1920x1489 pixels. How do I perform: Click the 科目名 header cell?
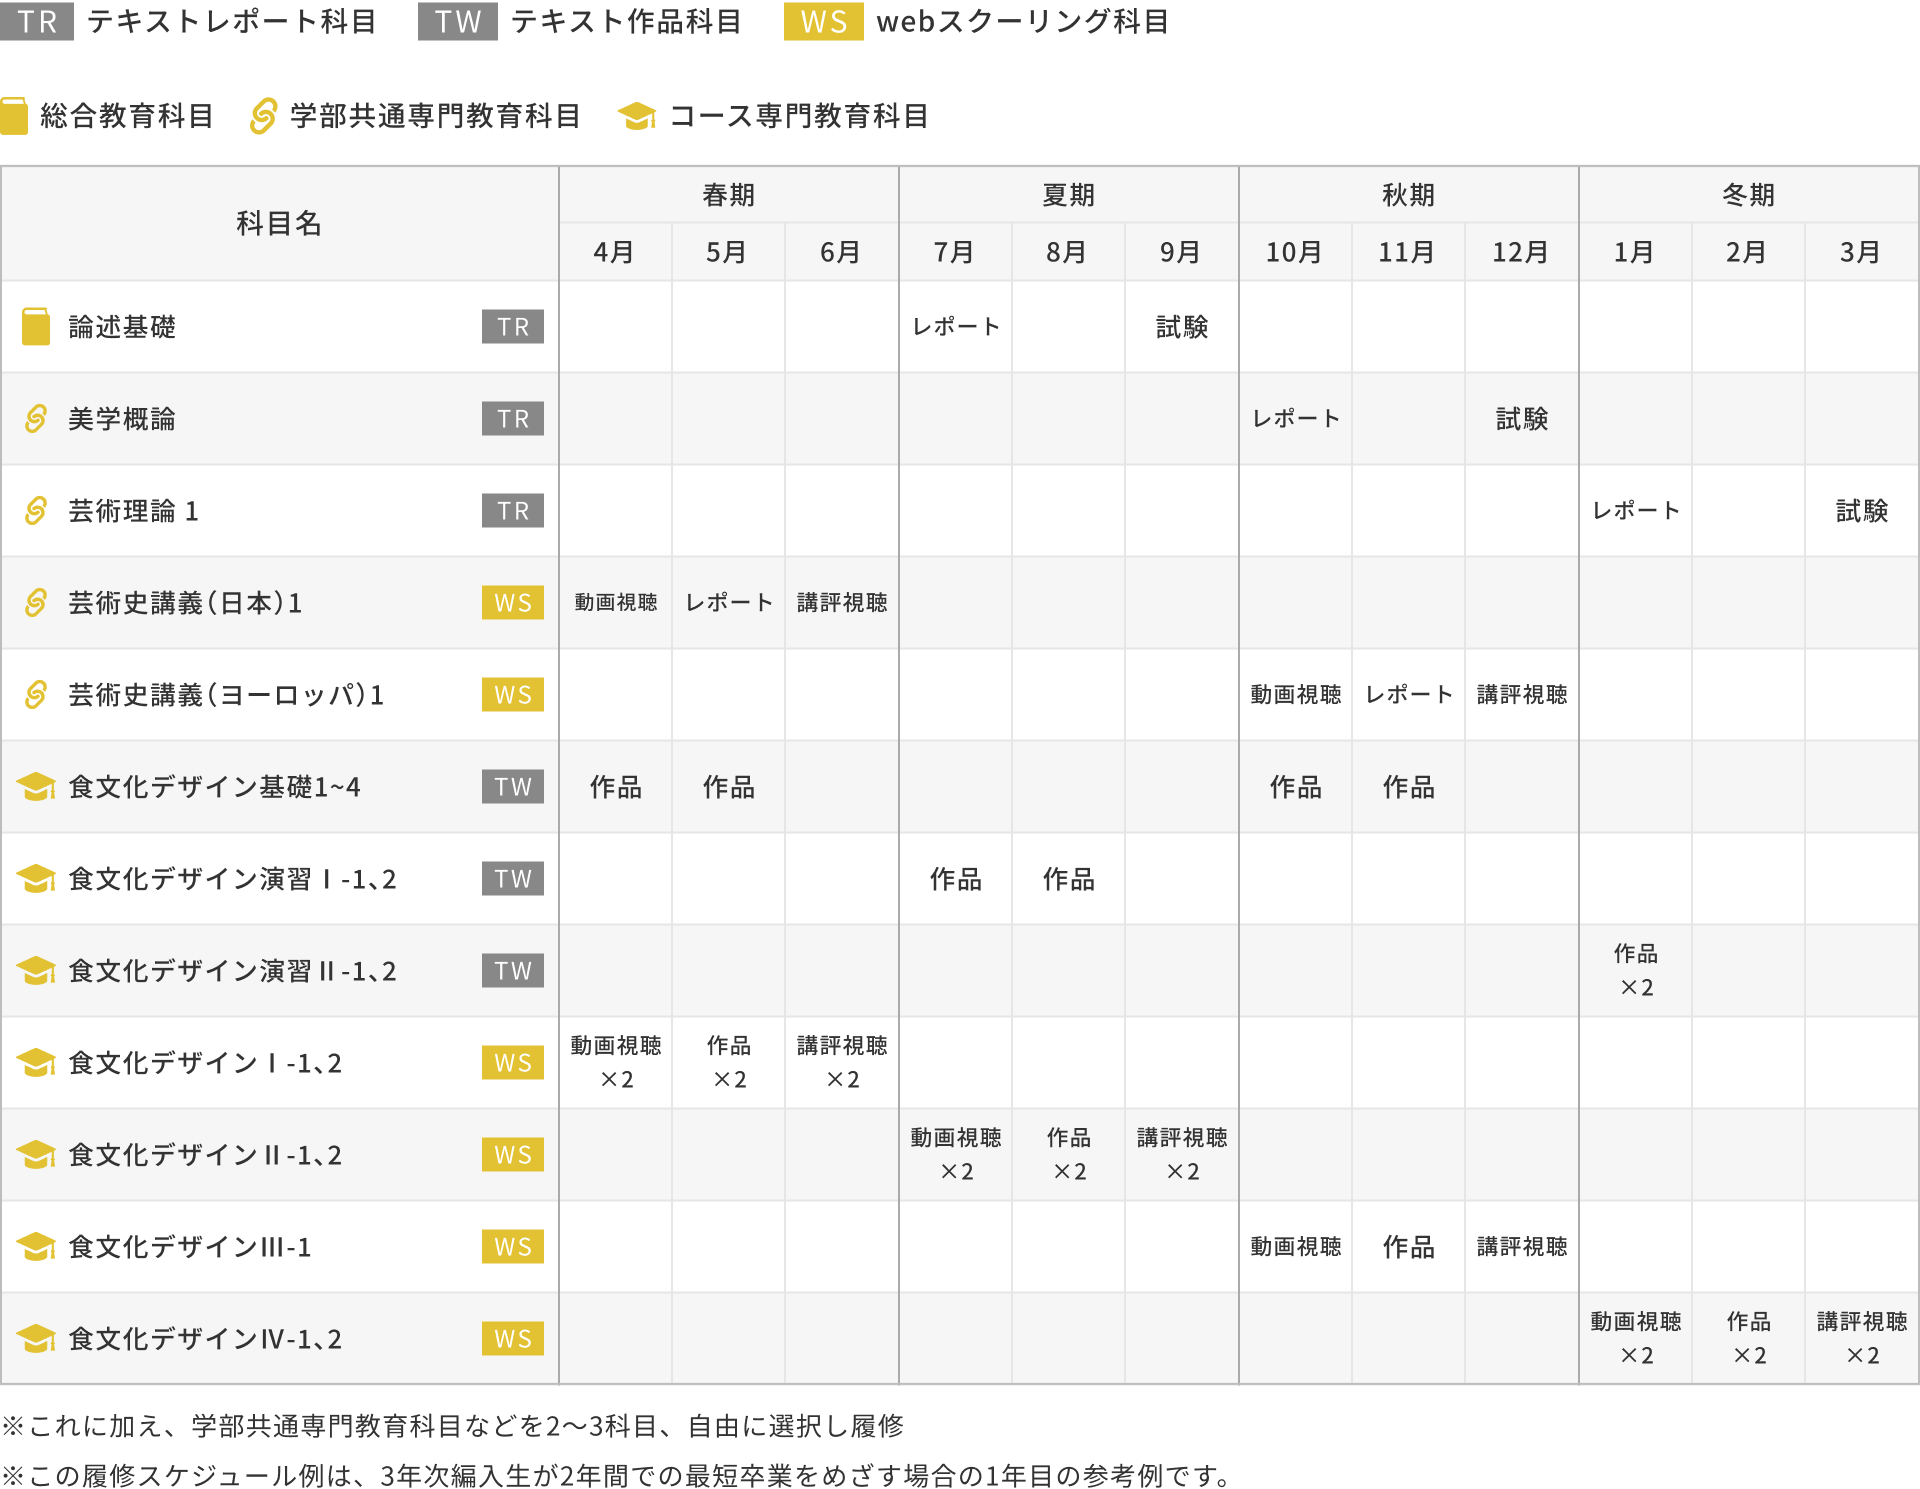tap(278, 222)
